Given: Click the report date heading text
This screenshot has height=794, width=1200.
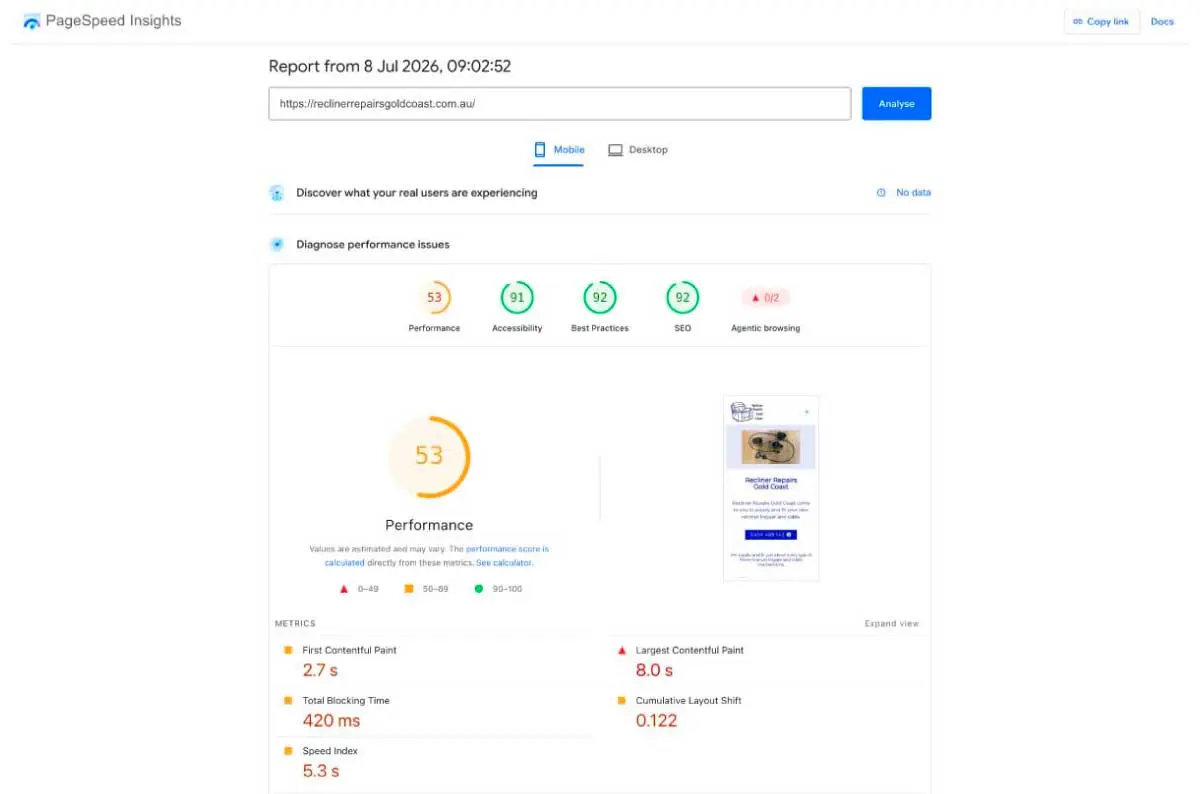Looking at the screenshot, I should click(390, 66).
